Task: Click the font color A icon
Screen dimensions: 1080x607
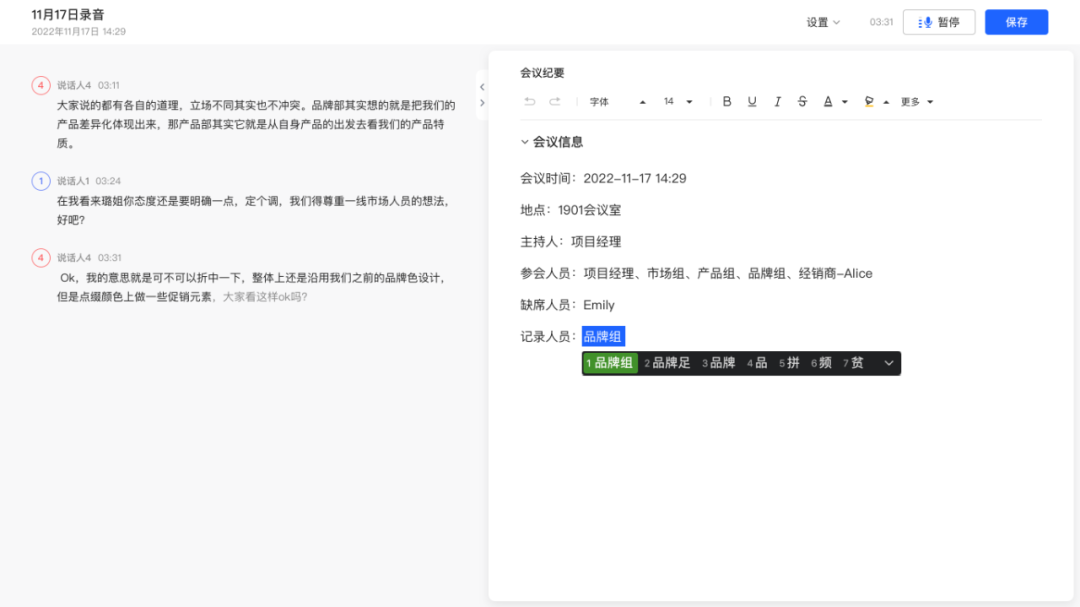Action: click(828, 102)
